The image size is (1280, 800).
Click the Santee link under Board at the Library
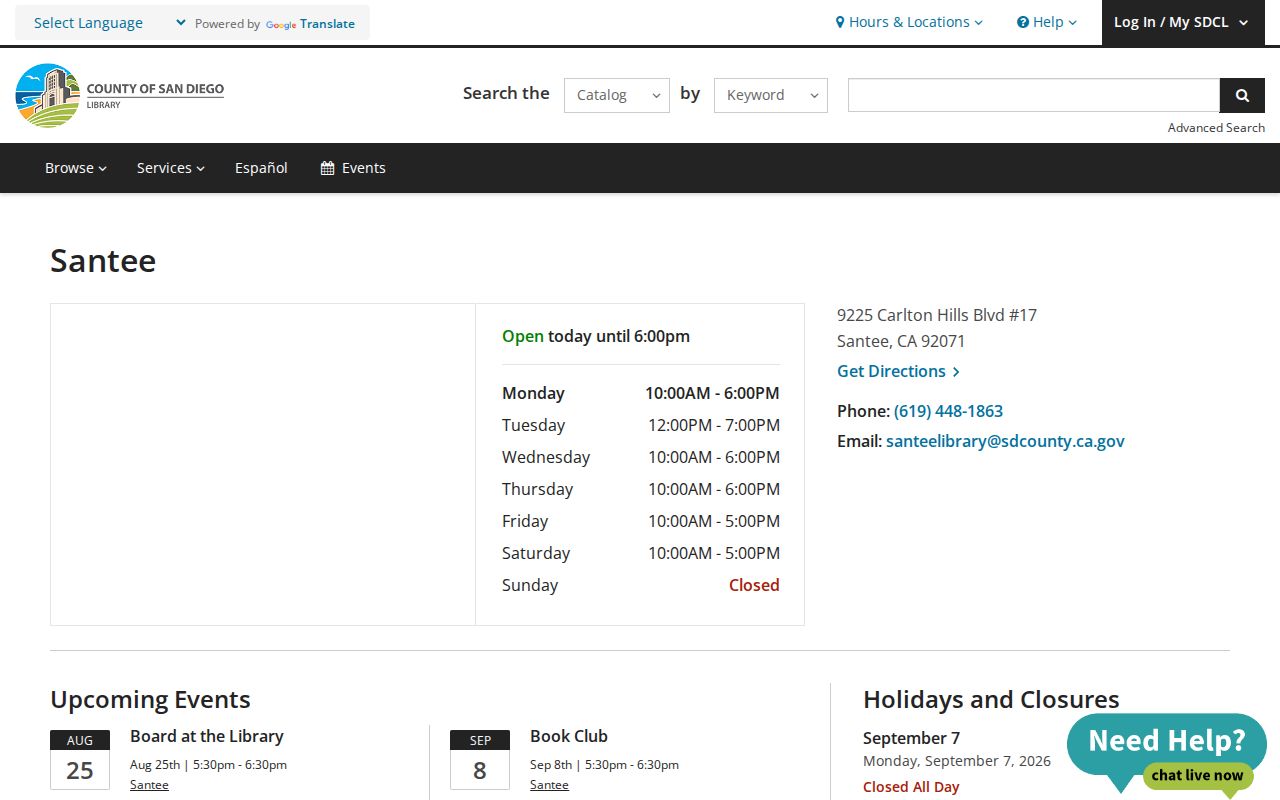click(x=149, y=785)
